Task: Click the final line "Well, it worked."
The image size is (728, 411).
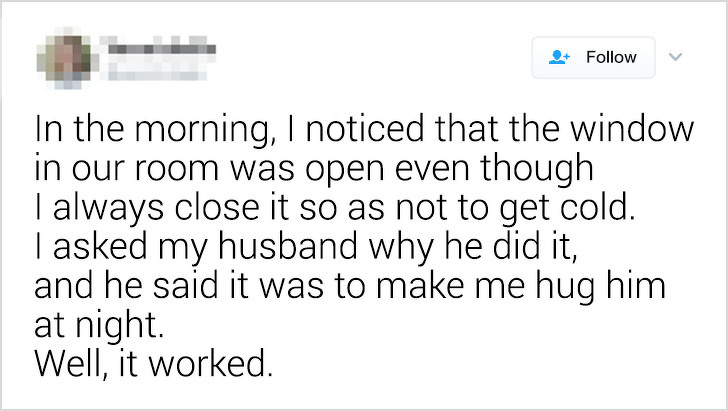Action: pyautogui.click(x=154, y=363)
